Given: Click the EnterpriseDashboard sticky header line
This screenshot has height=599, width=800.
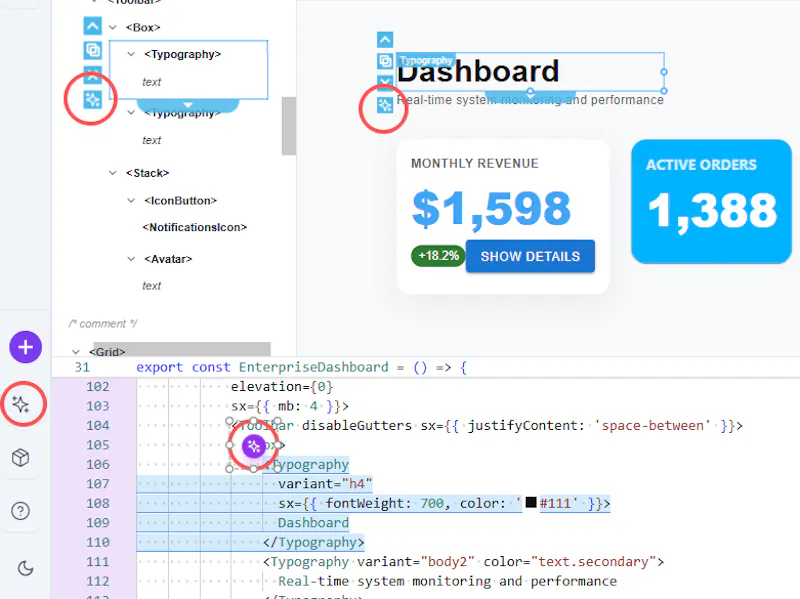Looking at the screenshot, I should [426, 367].
